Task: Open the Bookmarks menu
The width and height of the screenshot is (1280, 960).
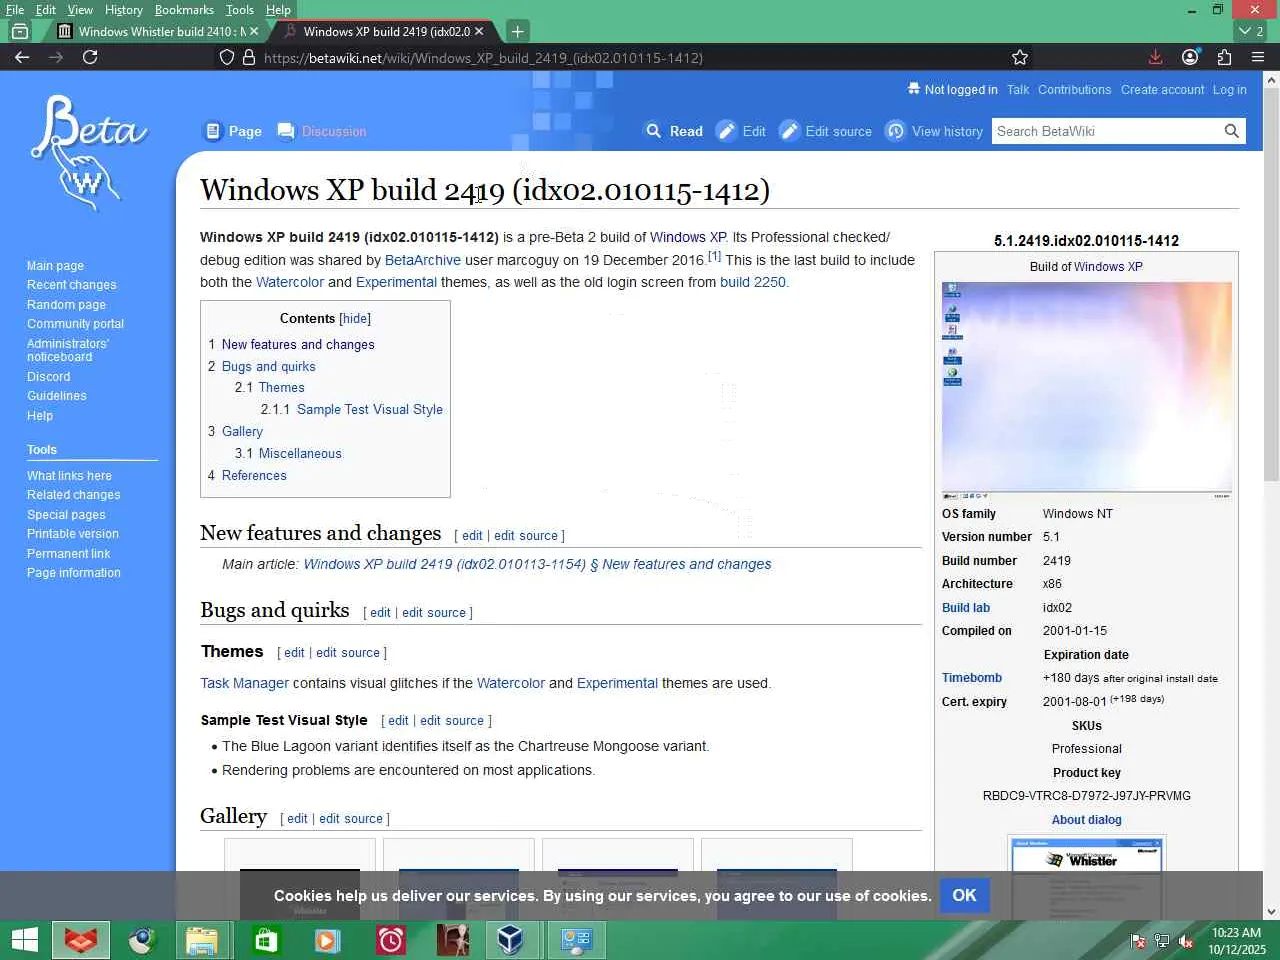Action: click(184, 10)
